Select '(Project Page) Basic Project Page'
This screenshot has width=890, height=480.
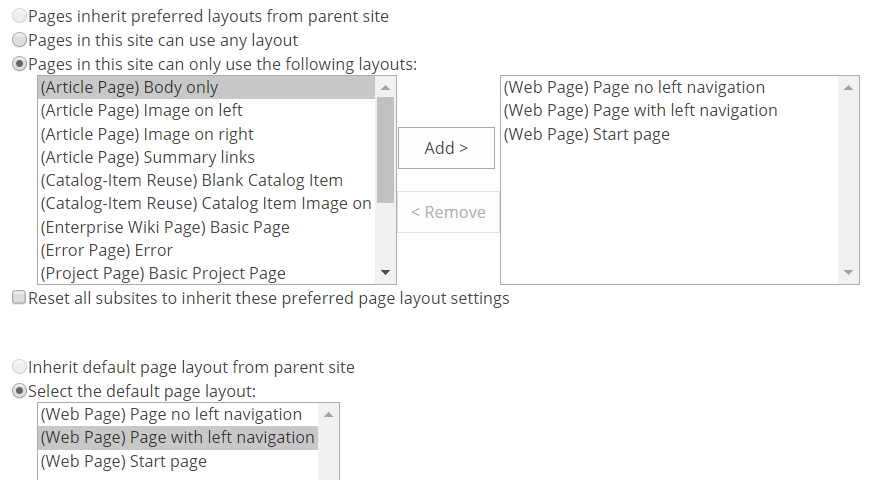207,273
